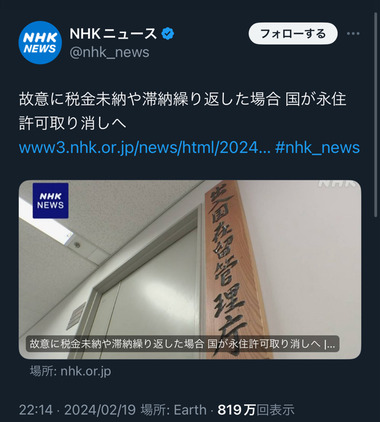Open the three-dot more options menu
The width and height of the screenshot is (380, 422).
tap(353, 34)
